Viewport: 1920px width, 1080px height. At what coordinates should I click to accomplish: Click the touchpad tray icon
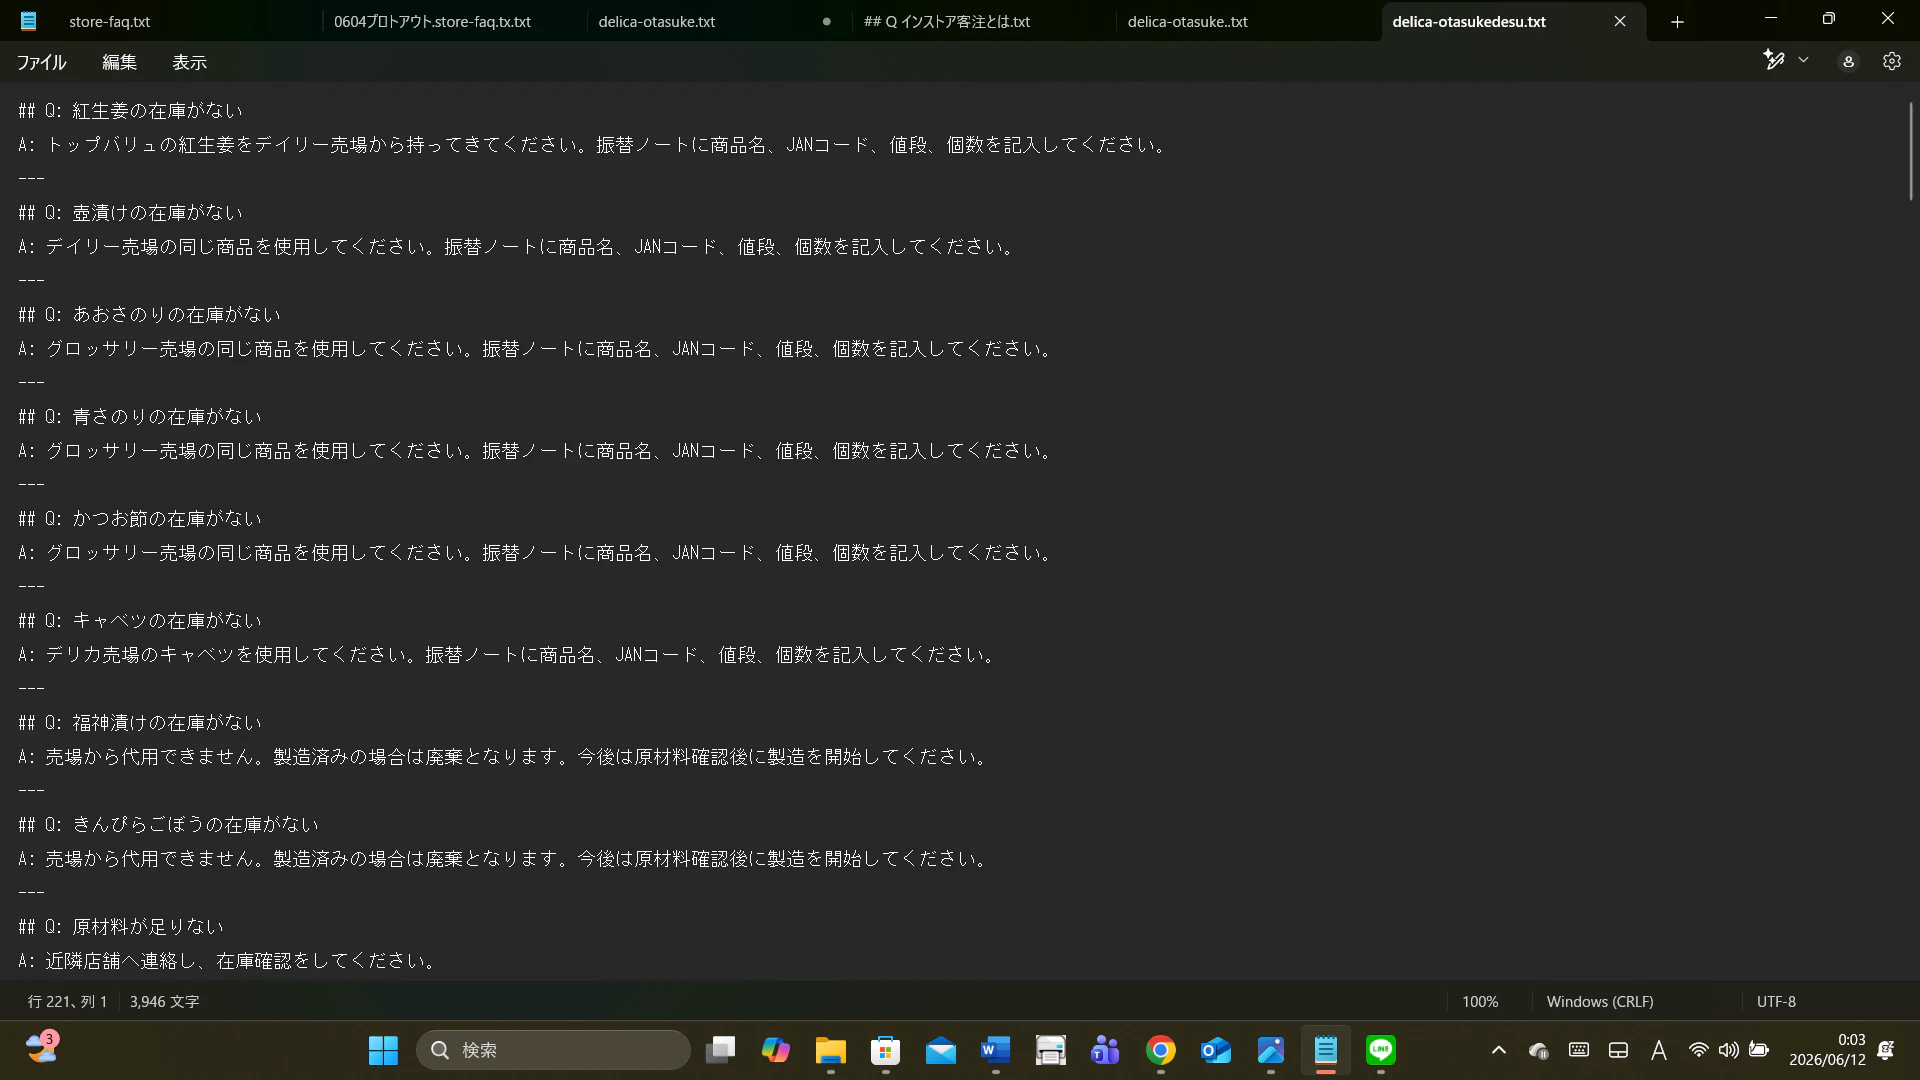tap(1618, 1050)
